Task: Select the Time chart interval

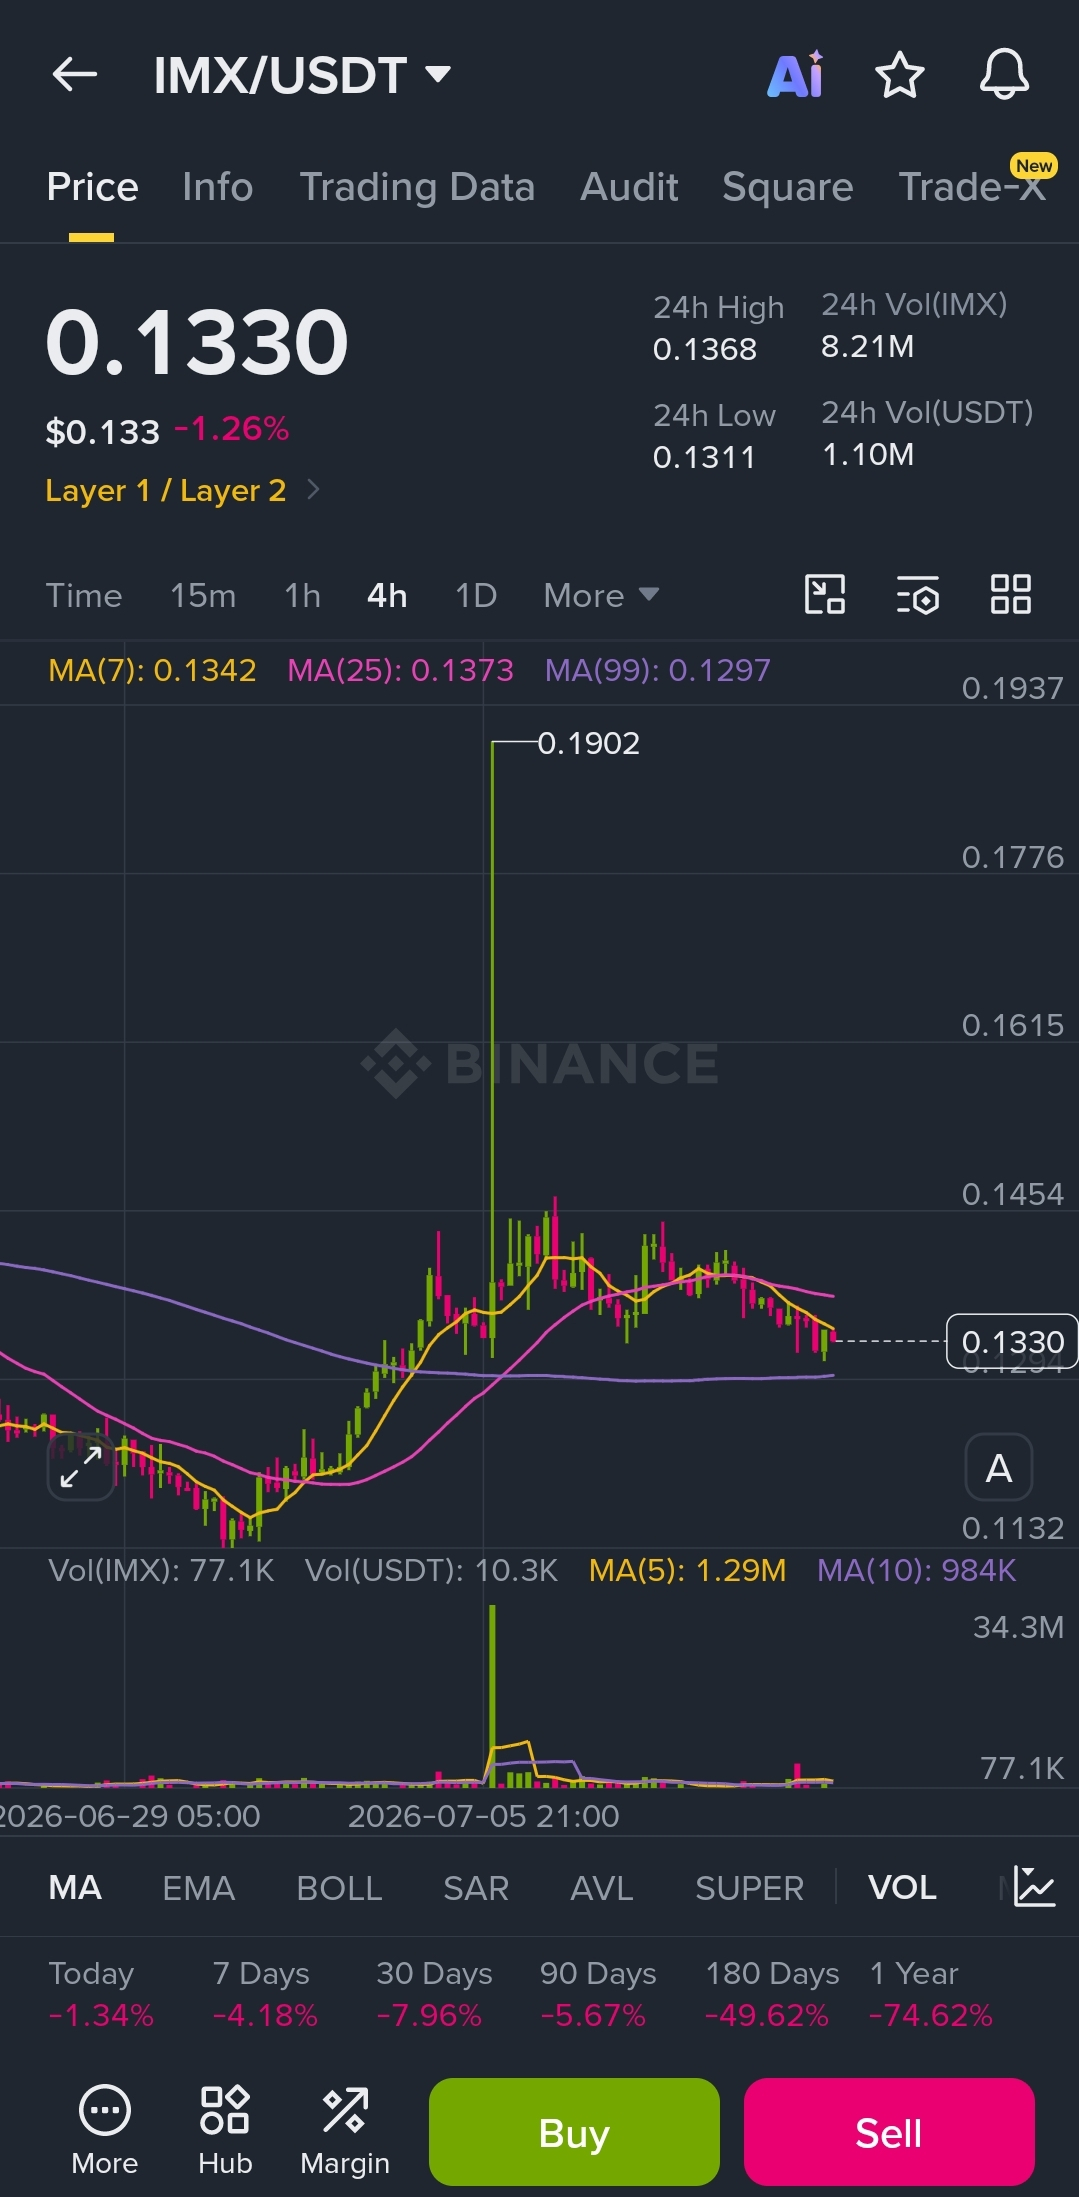Action: (84, 595)
